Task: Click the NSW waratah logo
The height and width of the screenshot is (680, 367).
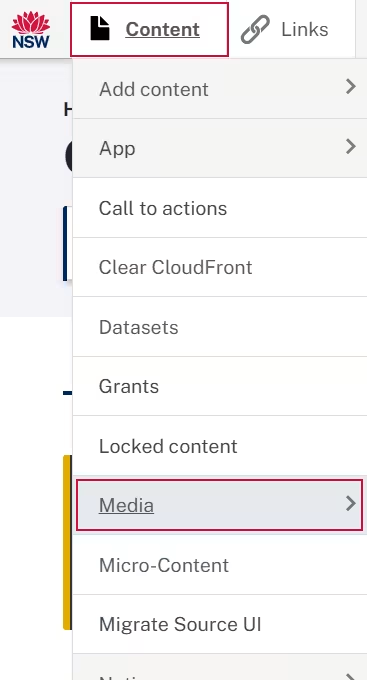Action: (x=30, y=30)
